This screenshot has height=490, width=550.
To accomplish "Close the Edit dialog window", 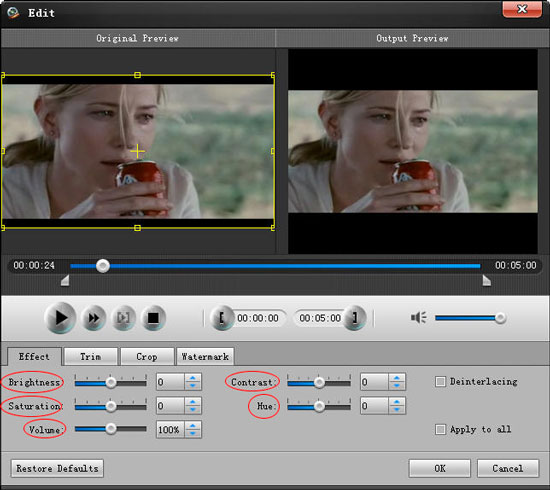I will (522, 9).
